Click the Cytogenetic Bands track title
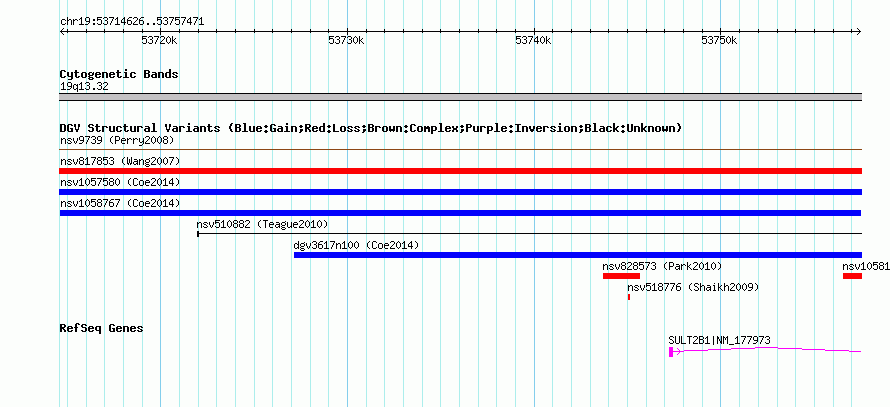The image size is (890, 407). tap(119, 74)
